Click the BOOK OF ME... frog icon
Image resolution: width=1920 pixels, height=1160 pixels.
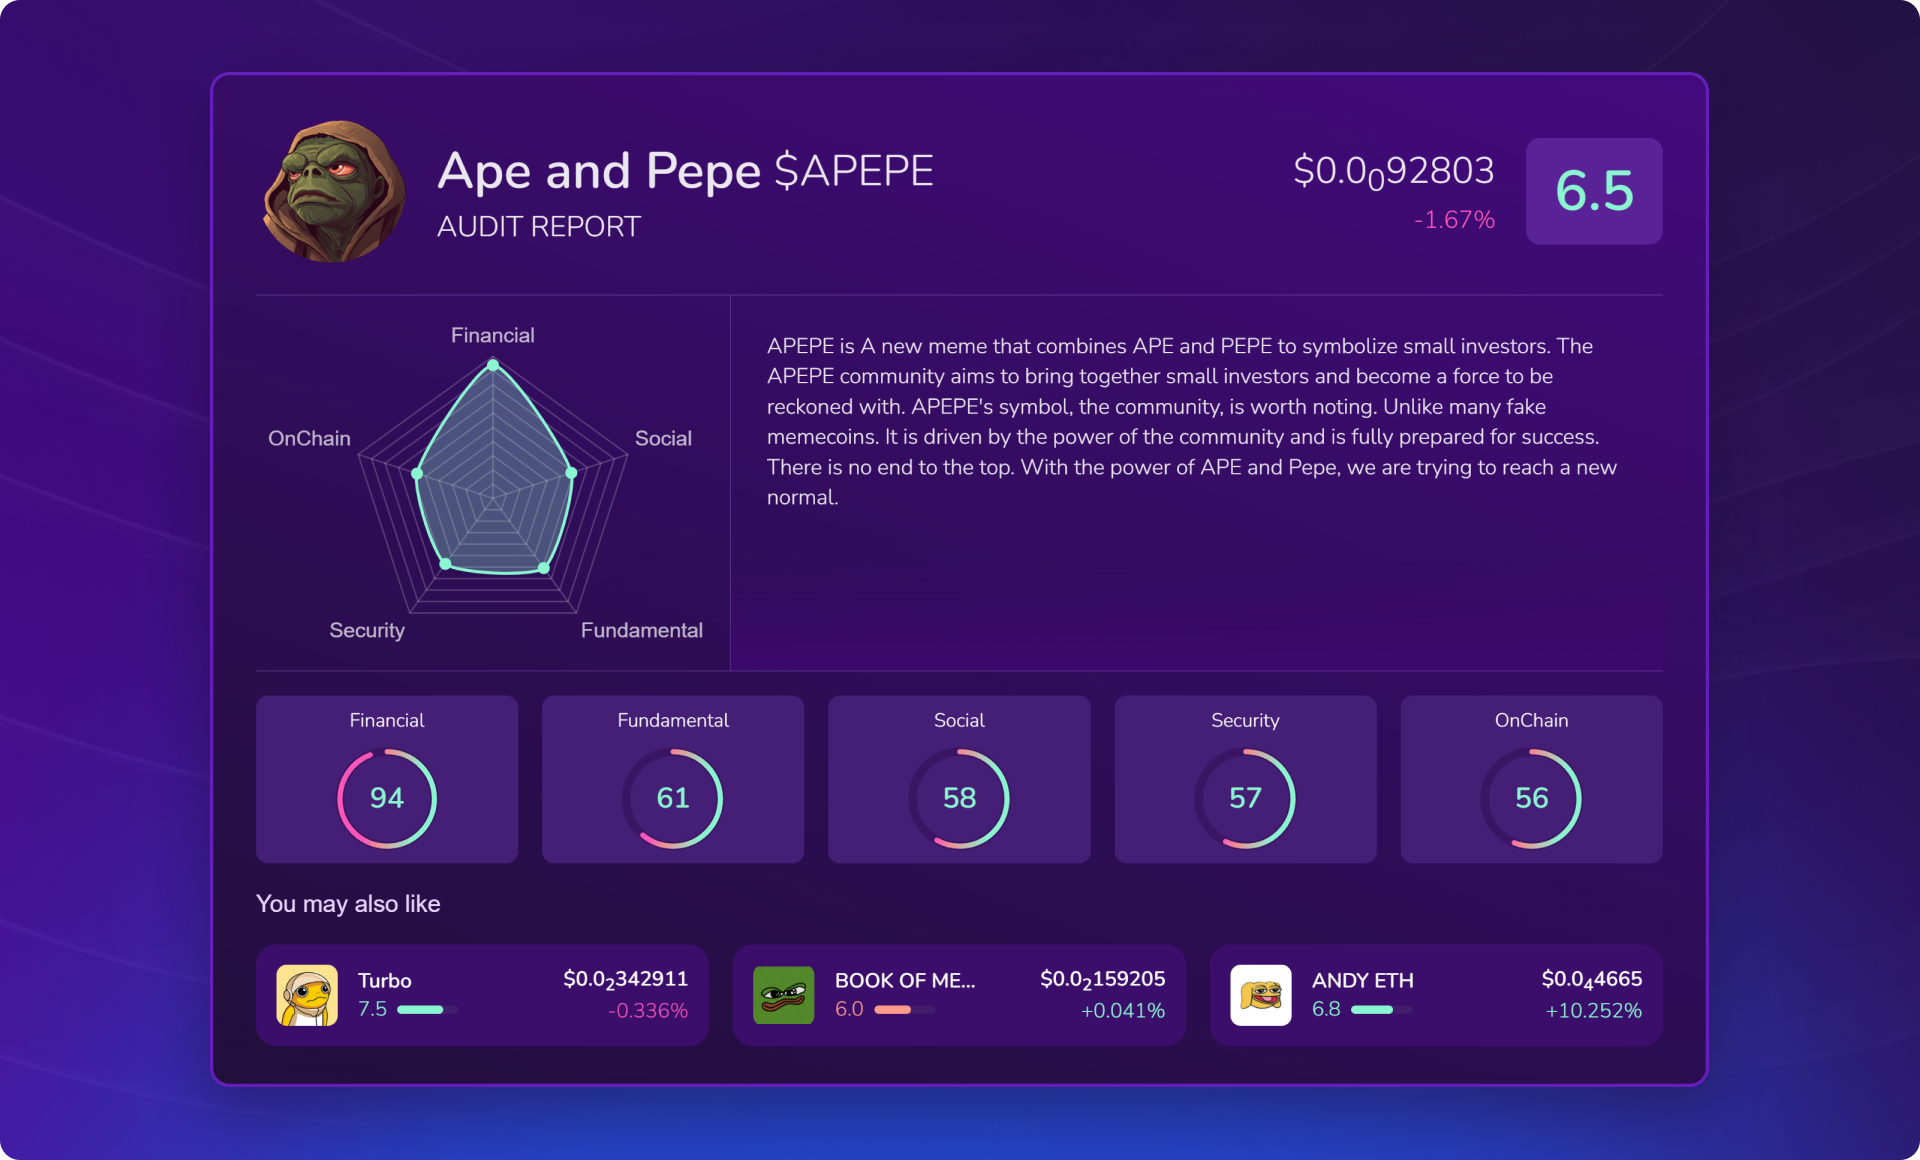(783, 995)
